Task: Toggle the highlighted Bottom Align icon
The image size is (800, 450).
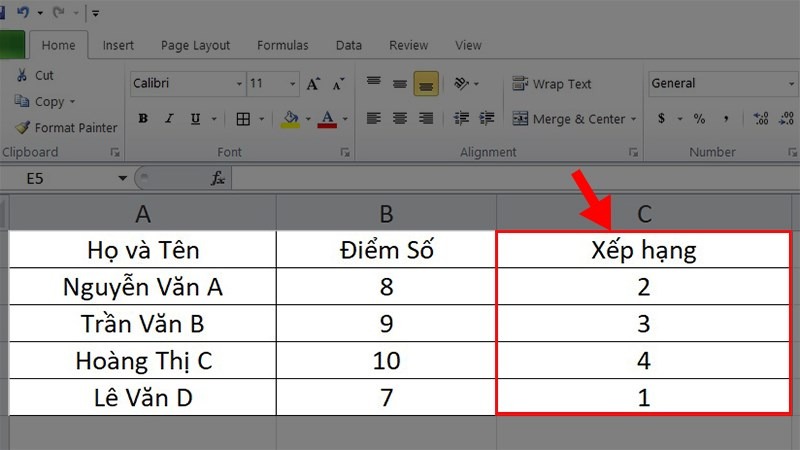Action: pos(426,84)
